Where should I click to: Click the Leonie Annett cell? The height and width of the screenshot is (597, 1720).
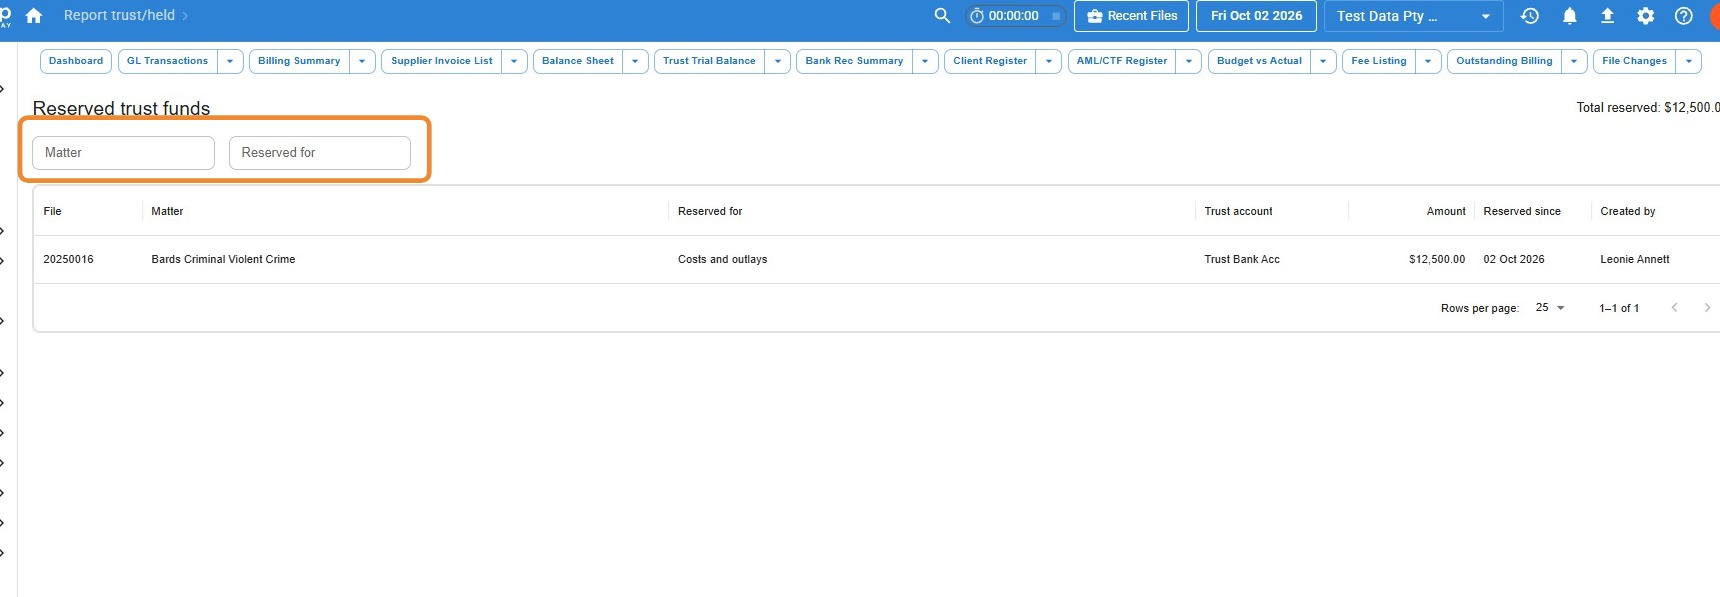(1635, 259)
